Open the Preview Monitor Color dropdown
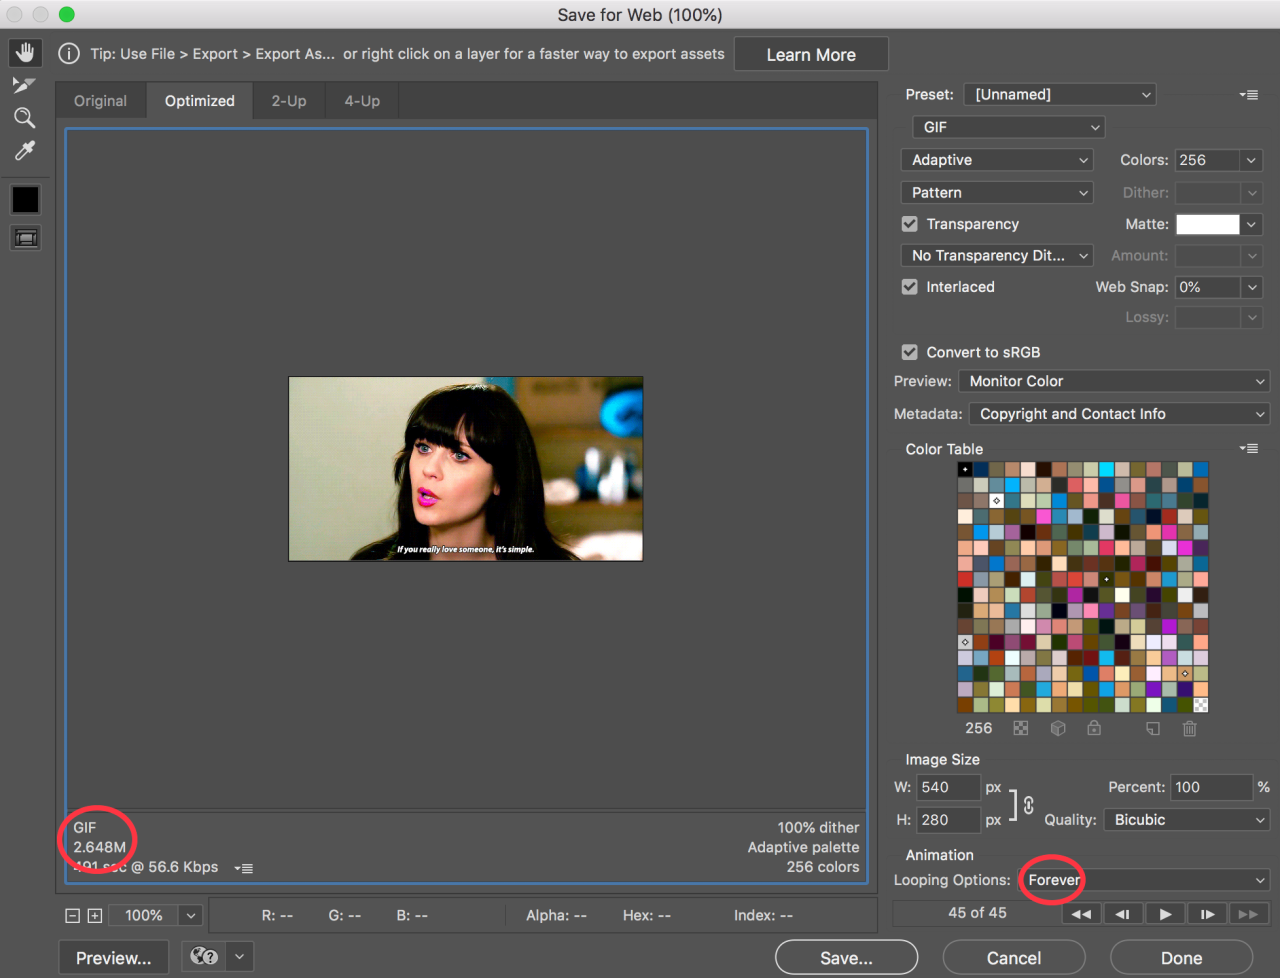Screen dimensions: 1280x978 click(1114, 381)
